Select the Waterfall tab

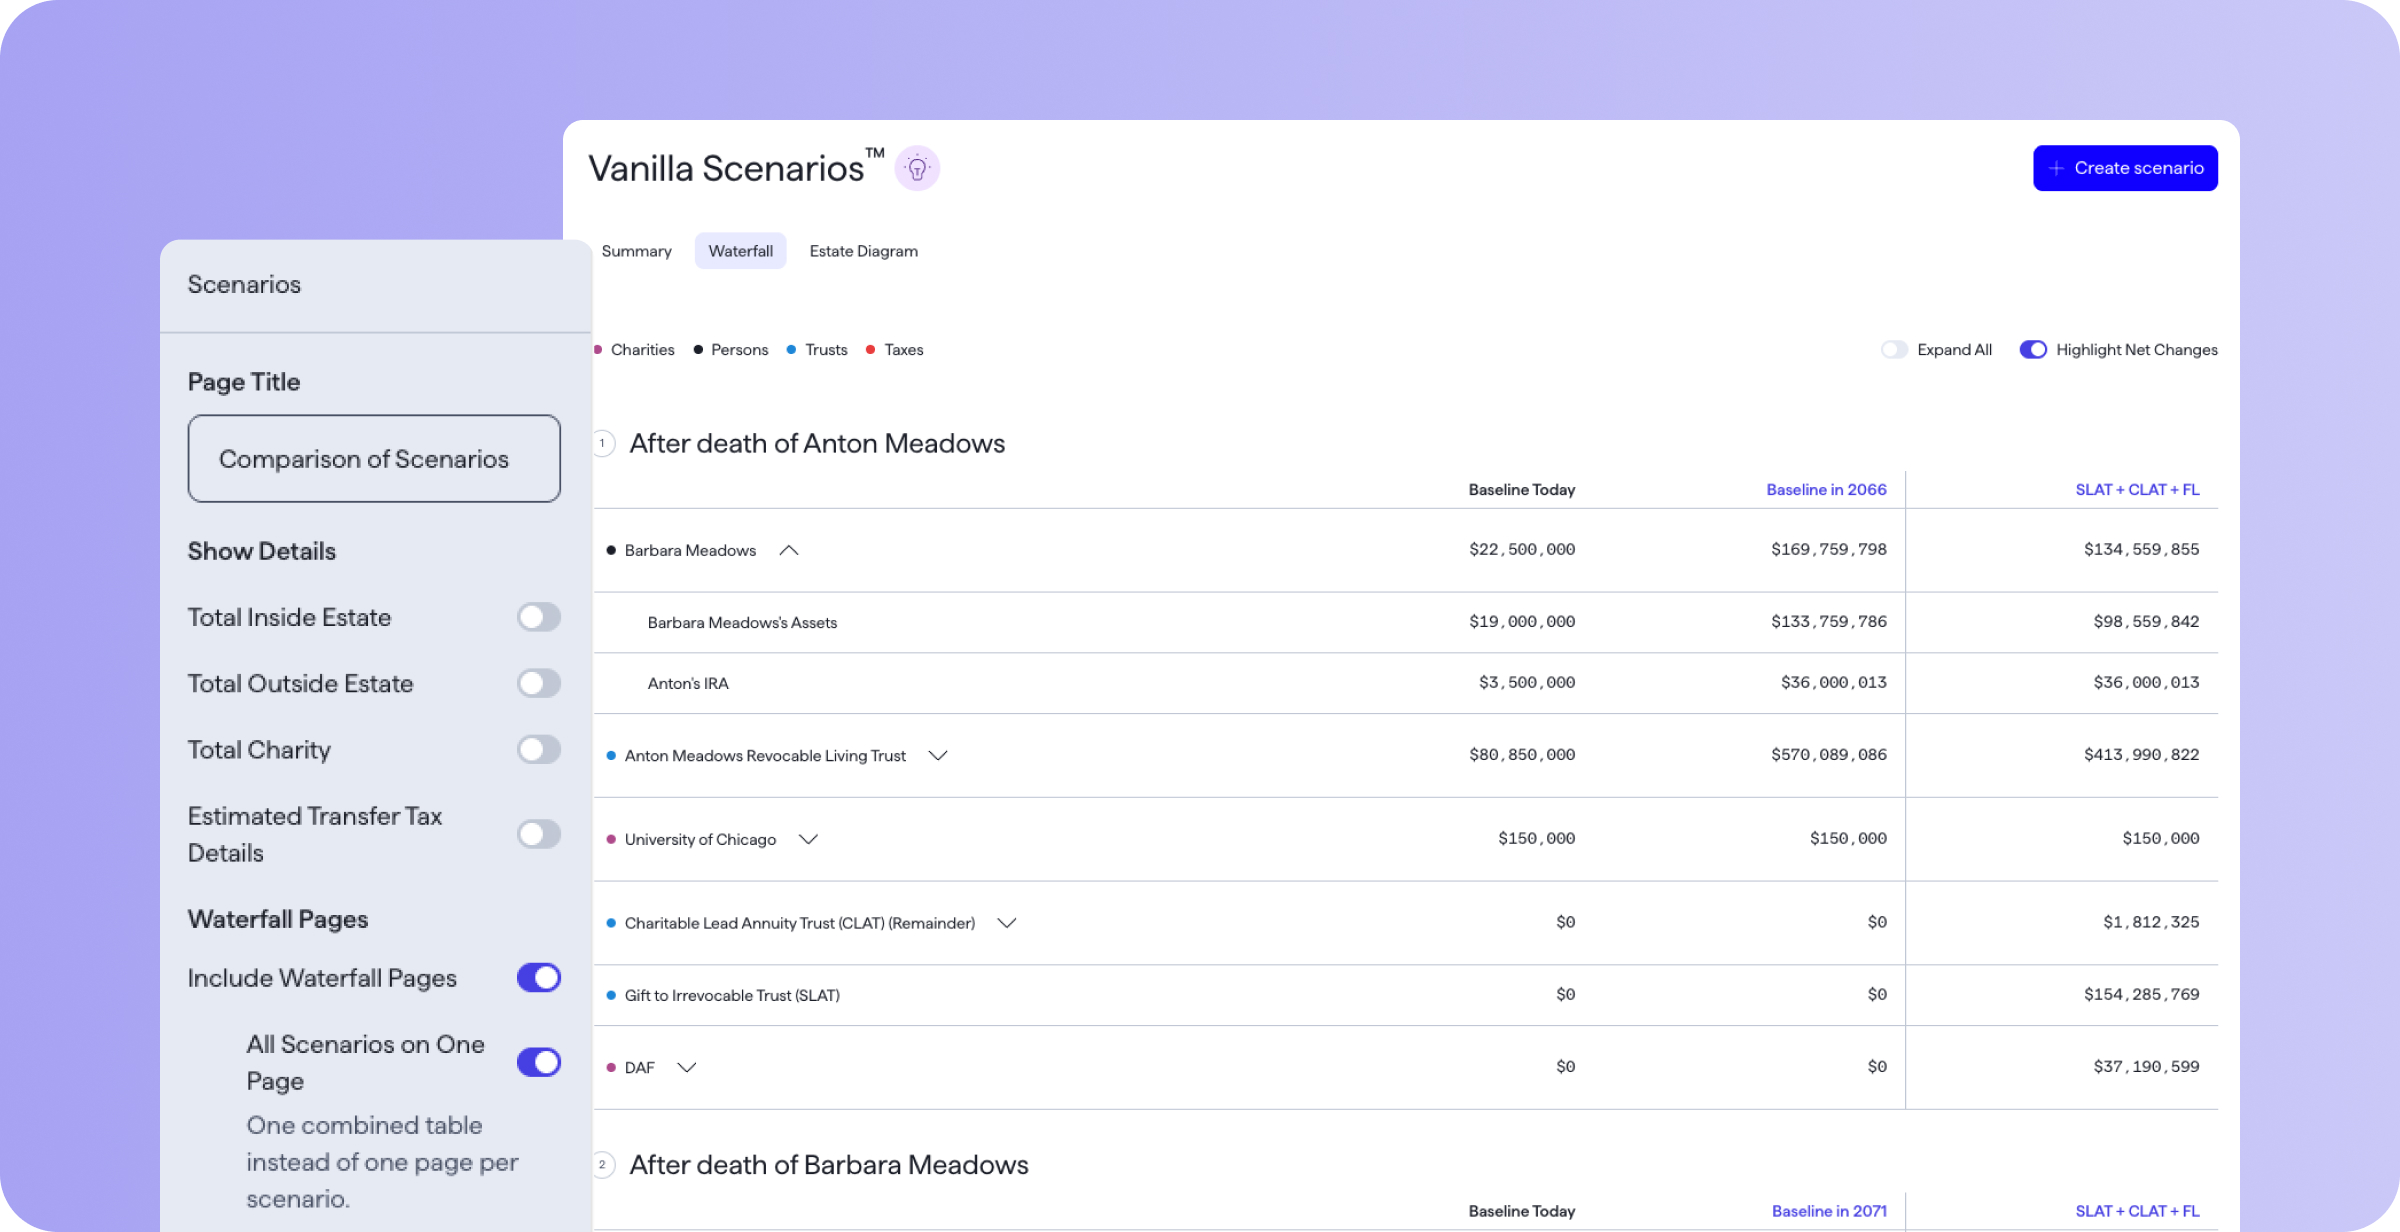[x=741, y=251]
